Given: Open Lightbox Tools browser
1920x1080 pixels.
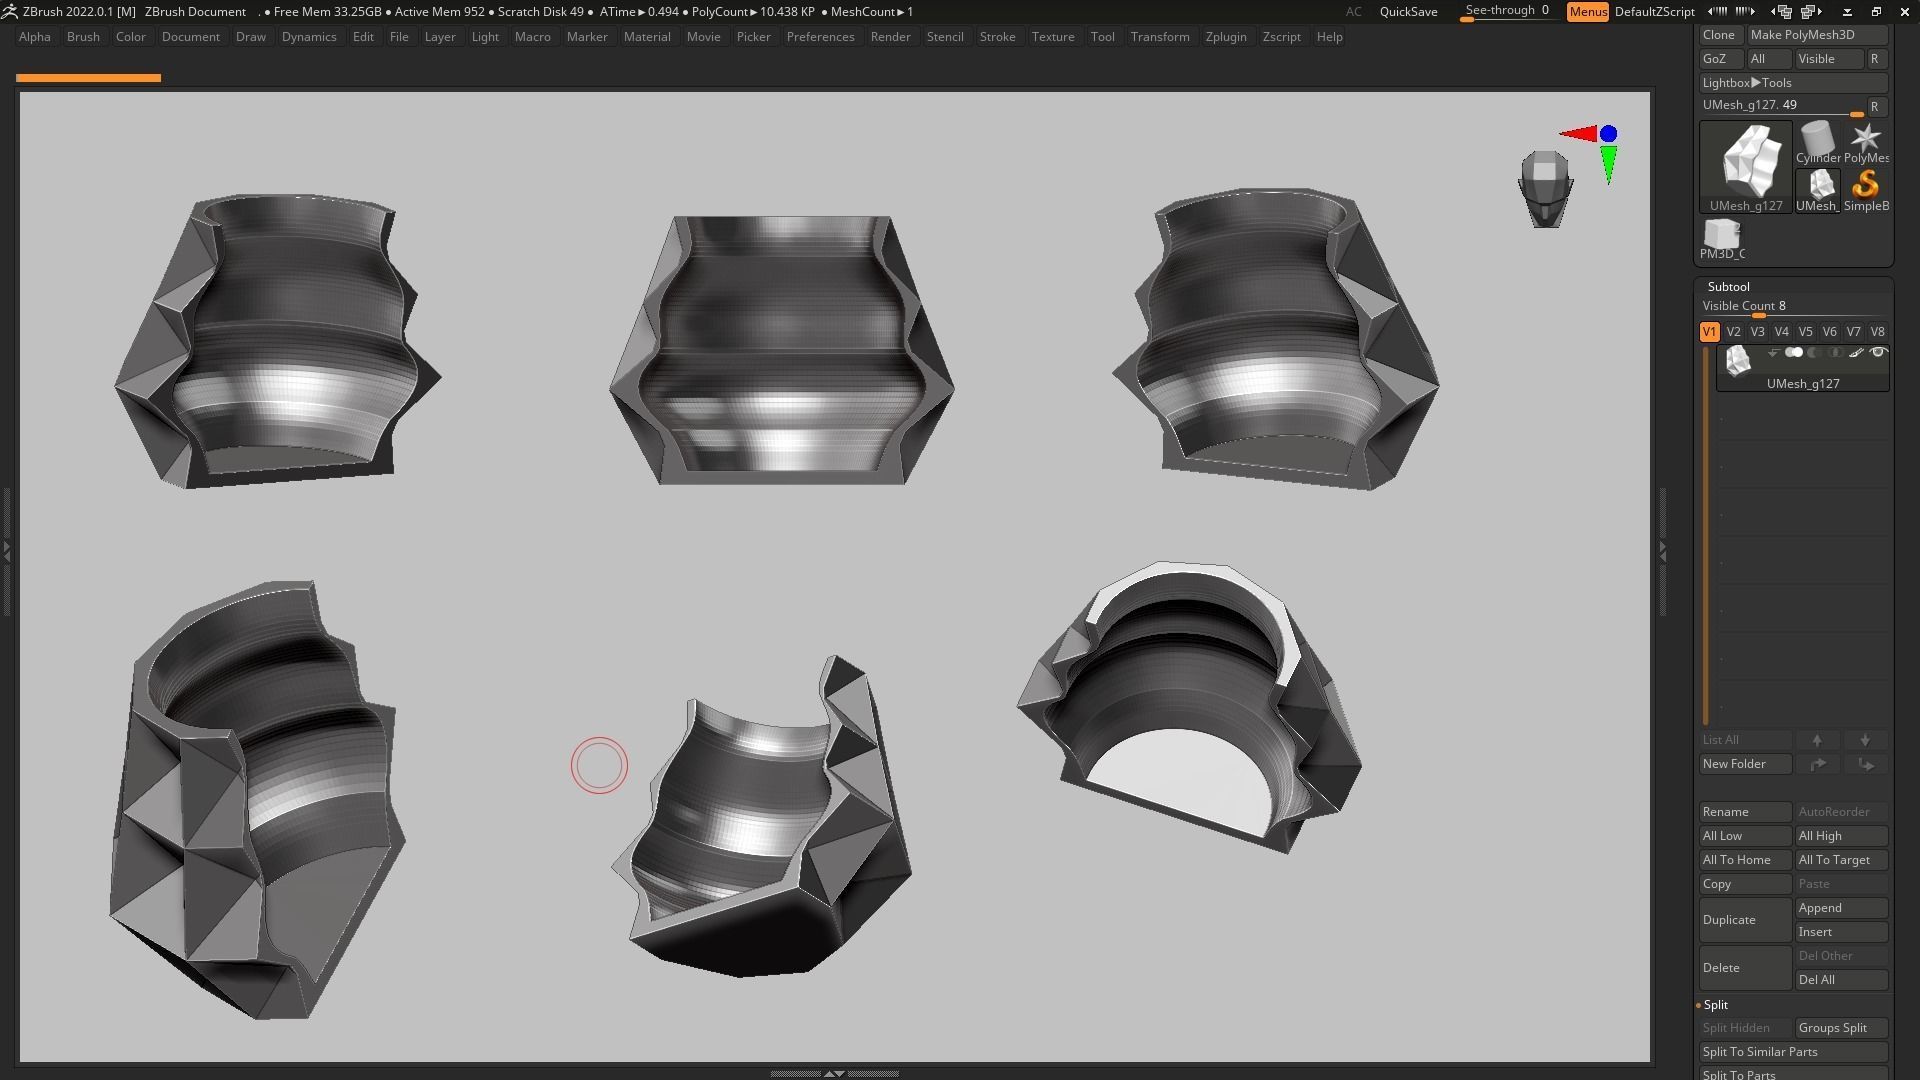Looking at the screenshot, I should click(1793, 83).
